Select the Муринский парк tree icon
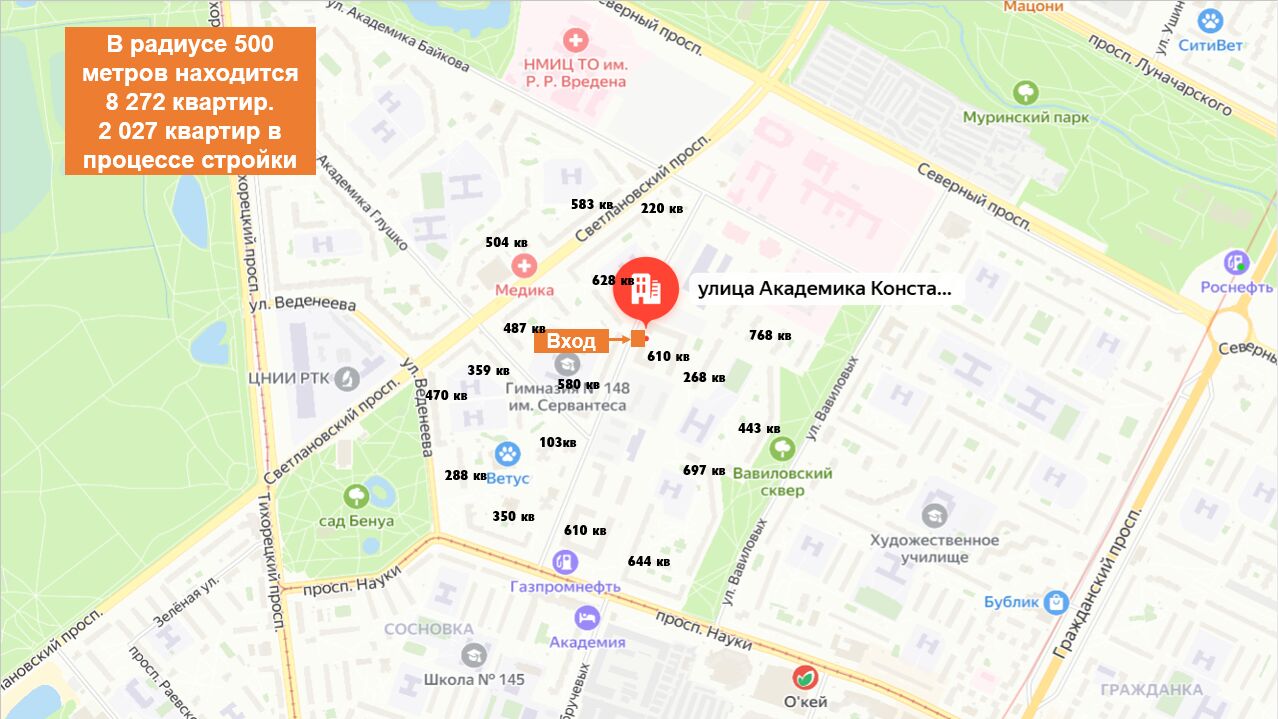This screenshot has width=1278, height=719. (x=1025, y=93)
